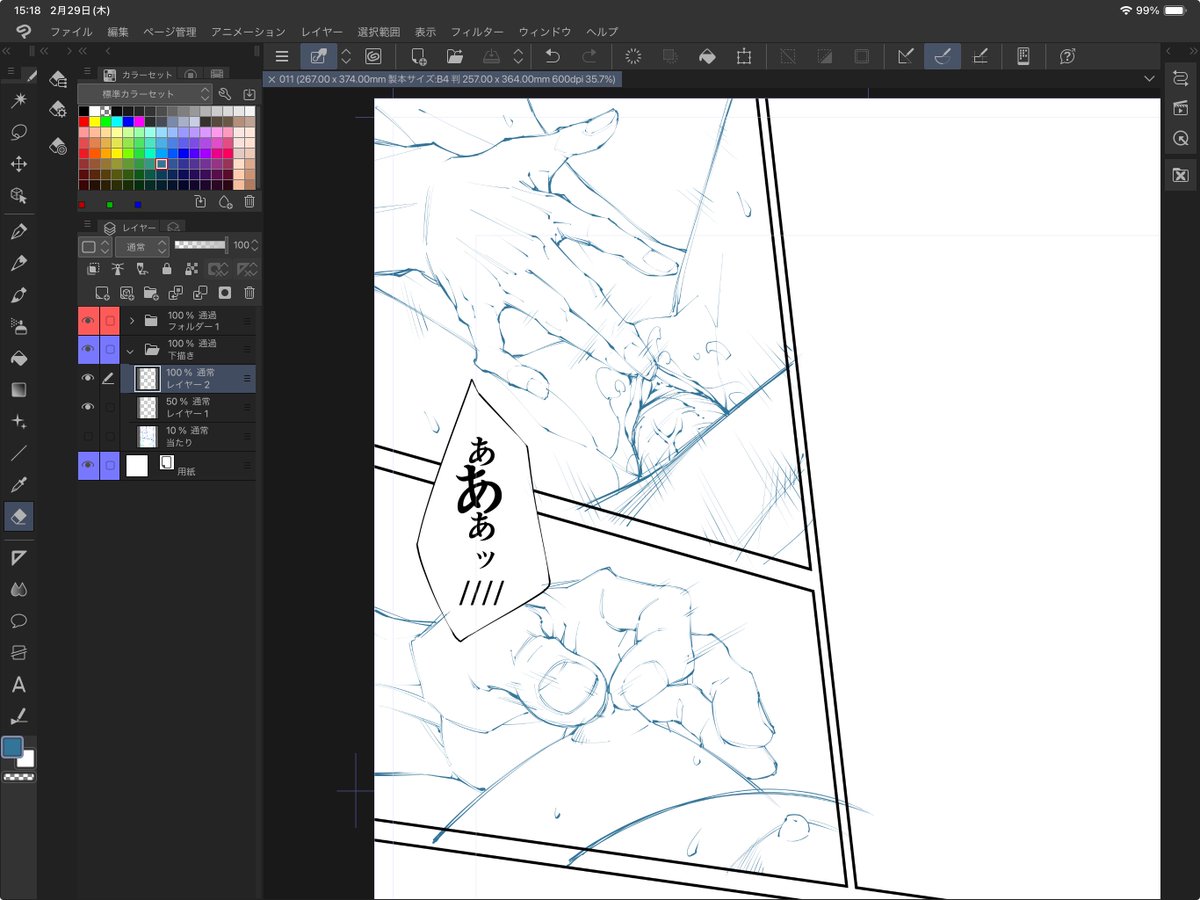Click the main drawing color swatch
The width and height of the screenshot is (1200, 900).
click(13, 747)
